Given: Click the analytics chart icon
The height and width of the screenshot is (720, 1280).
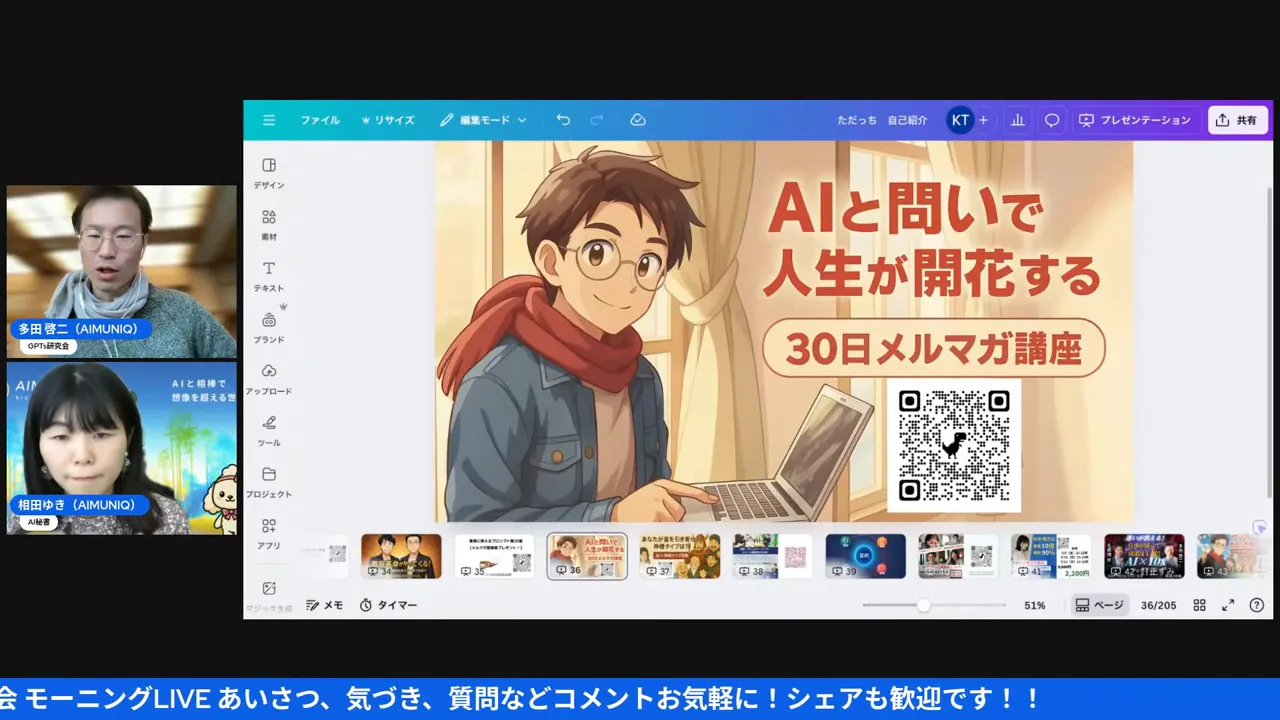Looking at the screenshot, I should point(1018,120).
